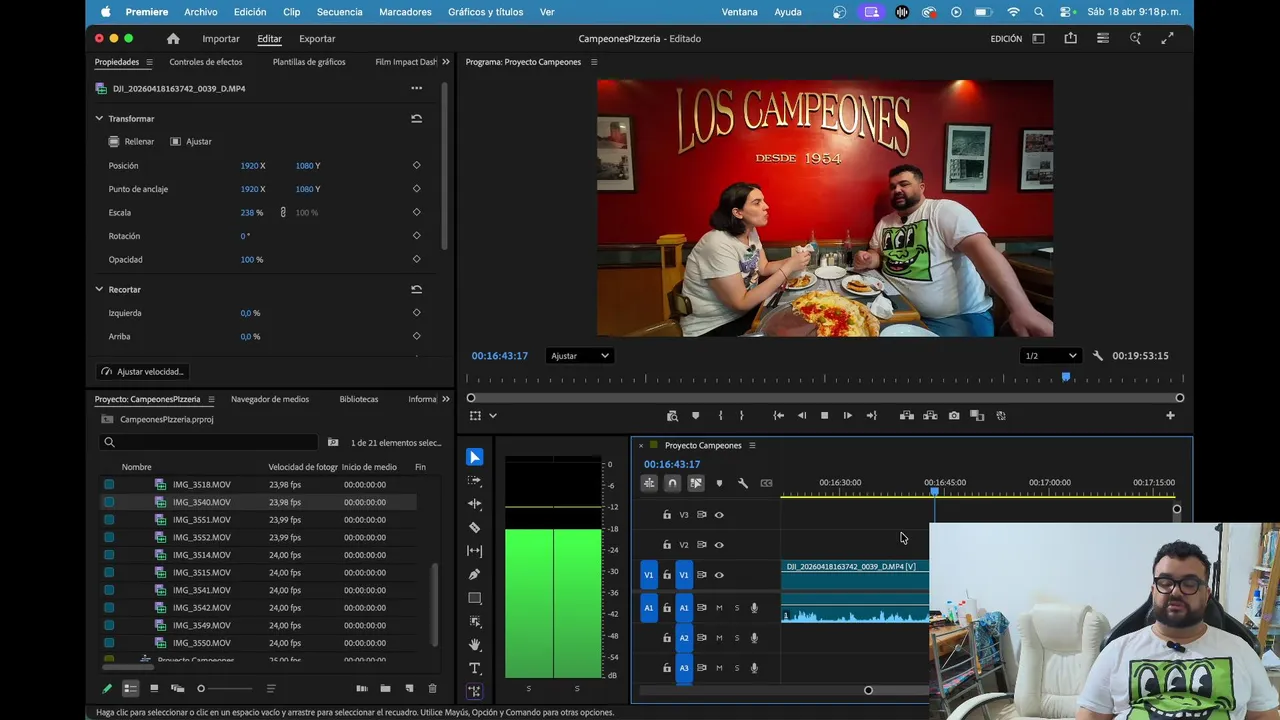Click the Ajustar fit button in Transformar

(191, 142)
